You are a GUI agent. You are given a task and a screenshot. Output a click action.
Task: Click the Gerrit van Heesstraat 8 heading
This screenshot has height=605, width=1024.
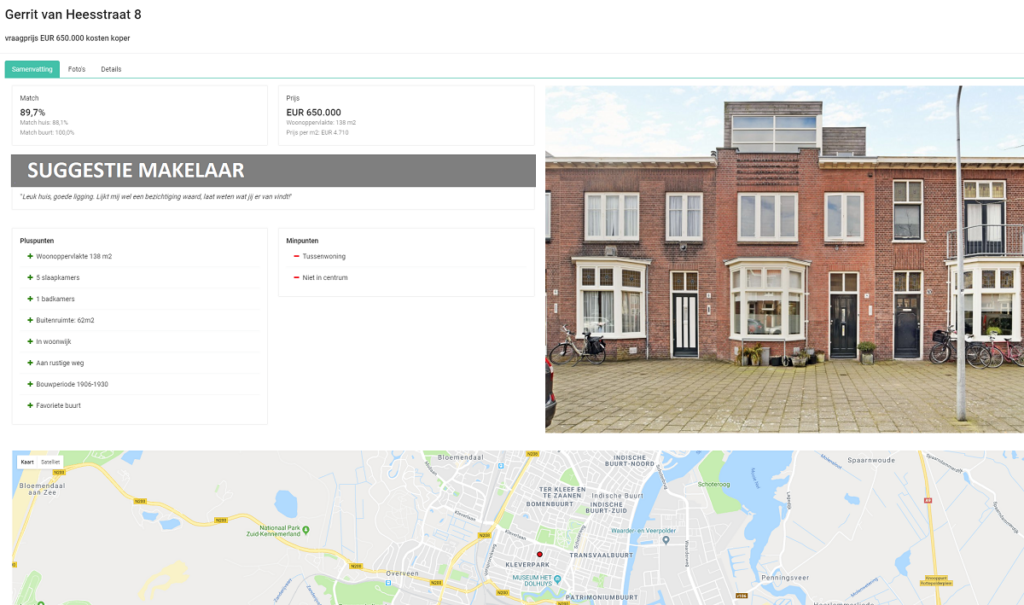pos(73,14)
